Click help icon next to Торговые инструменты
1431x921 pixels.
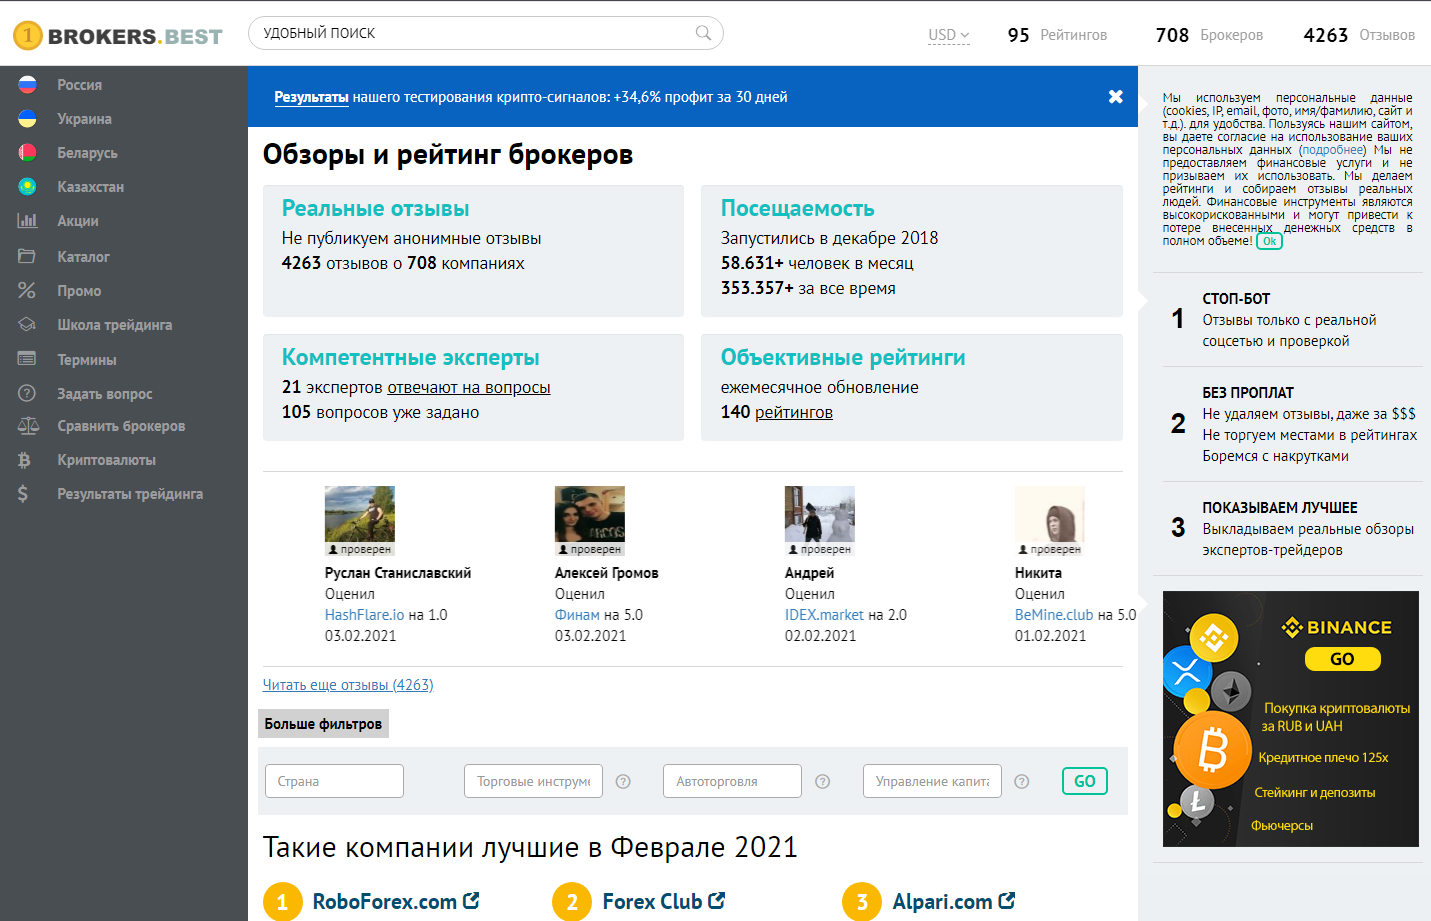(623, 781)
